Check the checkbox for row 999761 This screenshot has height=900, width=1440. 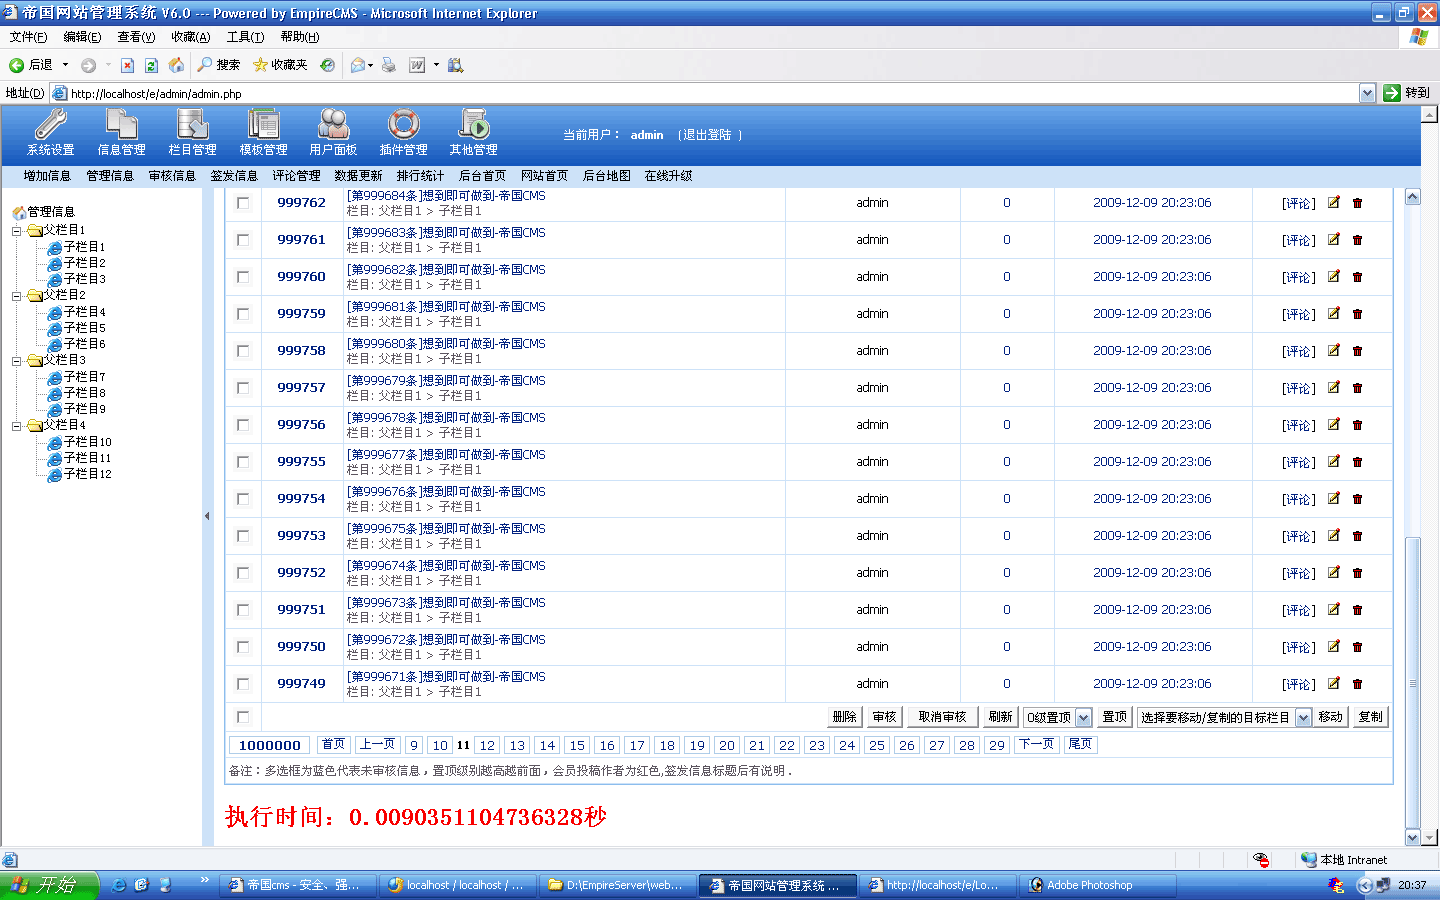click(x=243, y=240)
